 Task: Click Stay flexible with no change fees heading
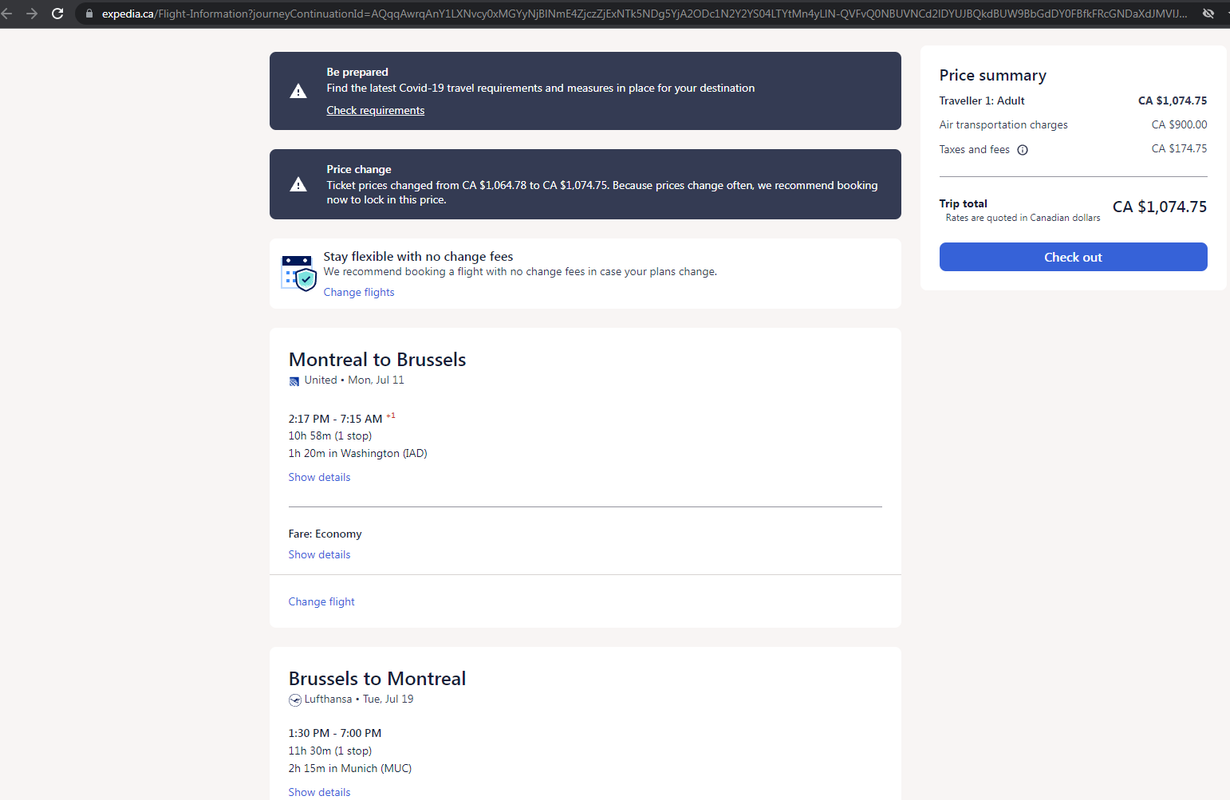coord(418,257)
